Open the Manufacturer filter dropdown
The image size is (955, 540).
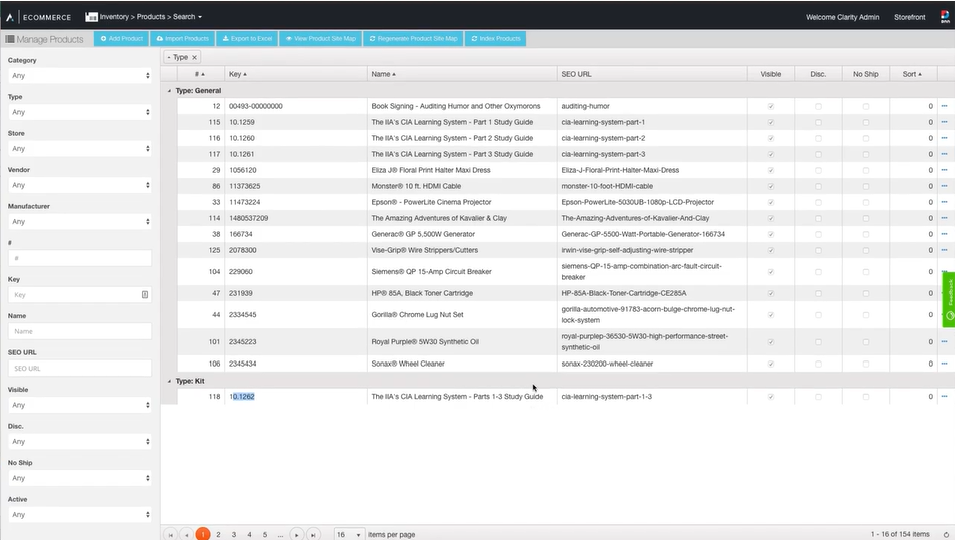click(x=80, y=222)
